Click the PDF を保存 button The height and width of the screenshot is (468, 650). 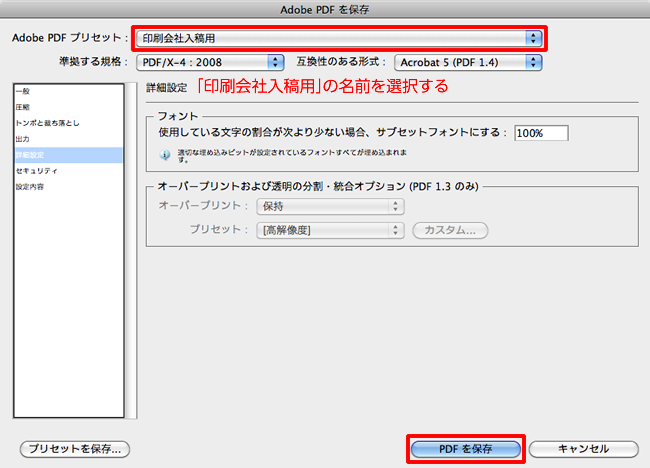pos(466,449)
